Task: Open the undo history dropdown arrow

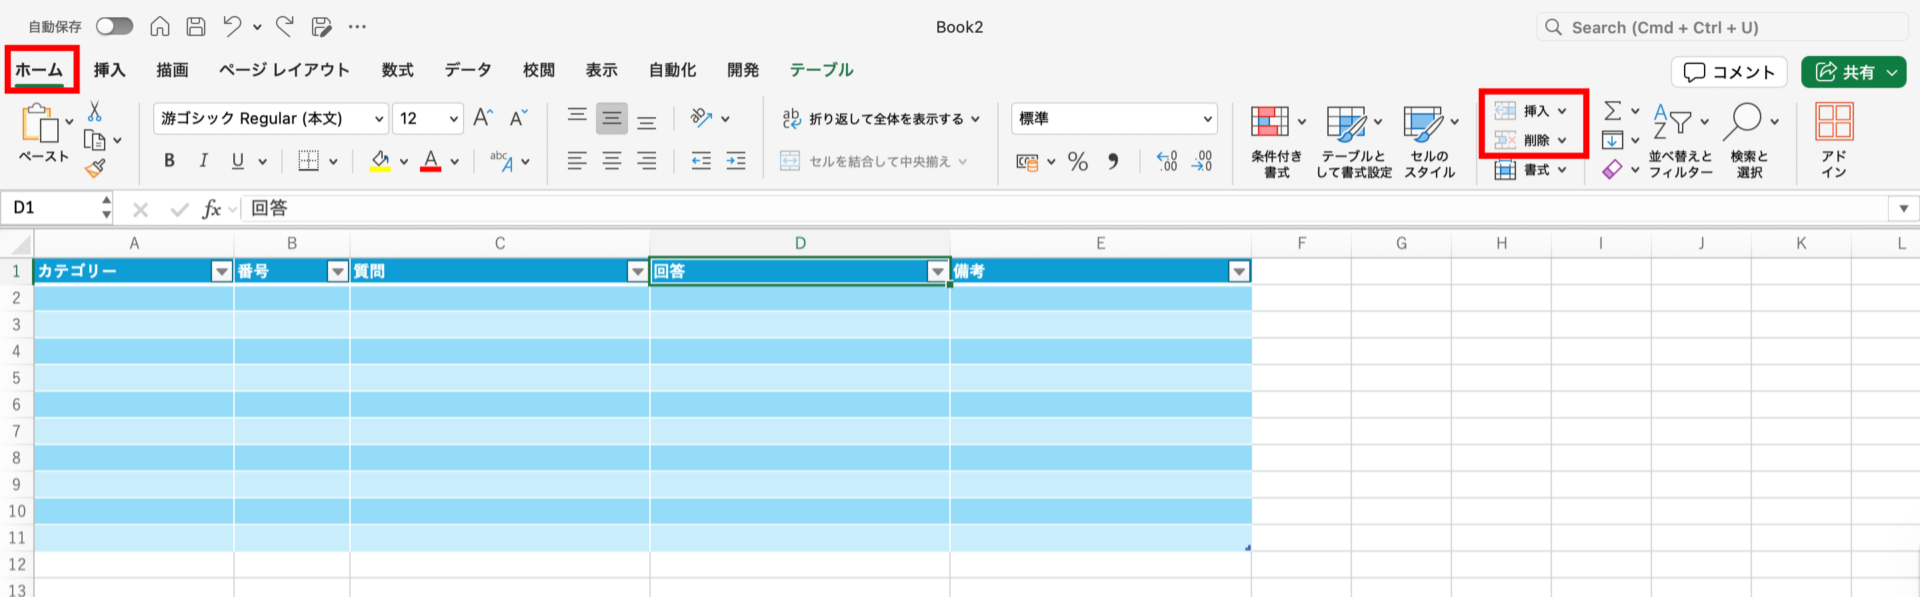Action: tap(257, 27)
